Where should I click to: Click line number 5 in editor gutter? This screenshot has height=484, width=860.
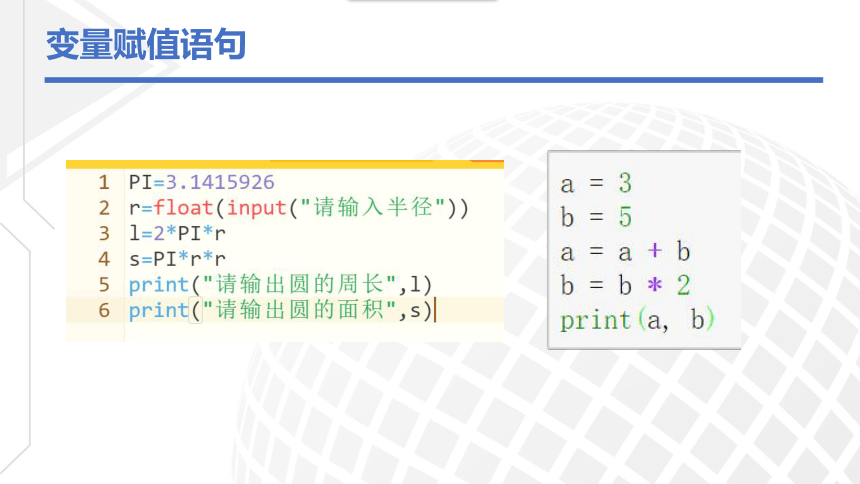click(x=104, y=284)
